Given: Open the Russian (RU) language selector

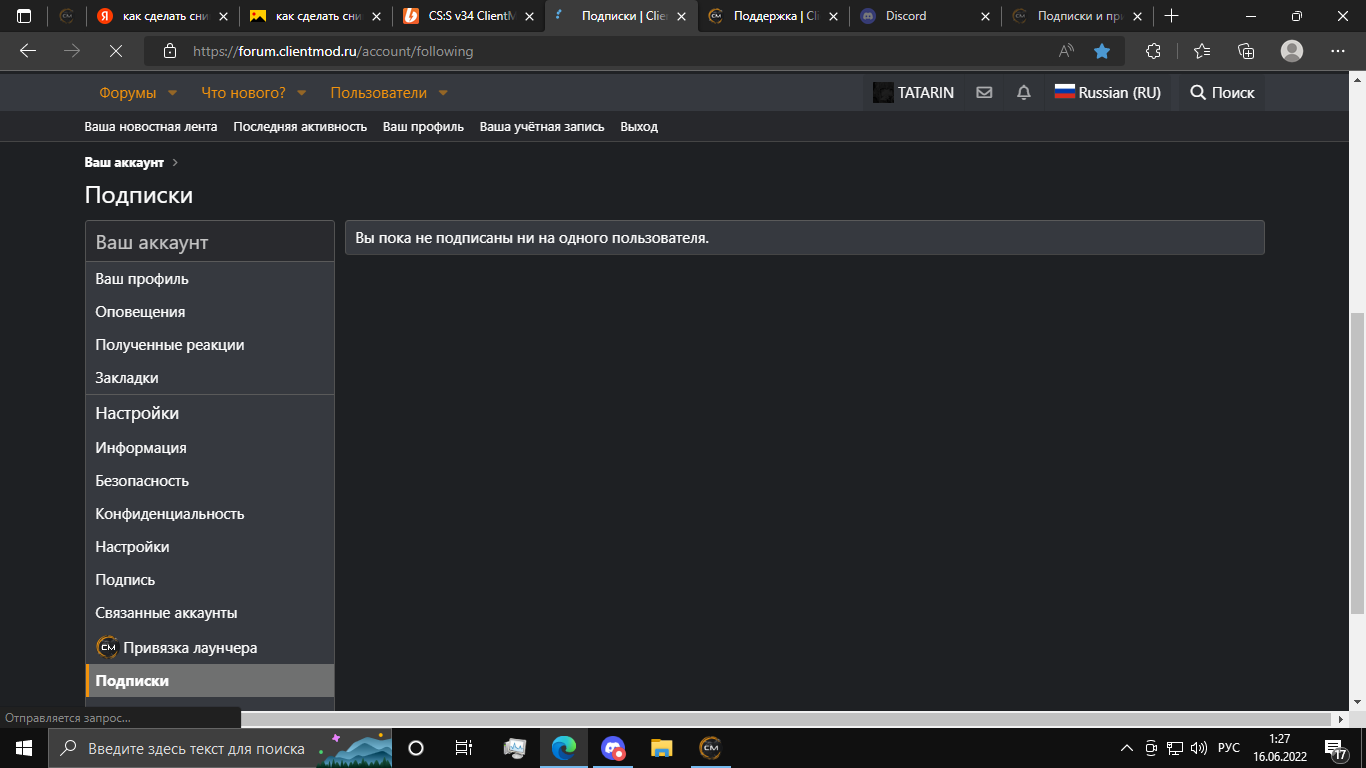Looking at the screenshot, I should [x=1107, y=93].
